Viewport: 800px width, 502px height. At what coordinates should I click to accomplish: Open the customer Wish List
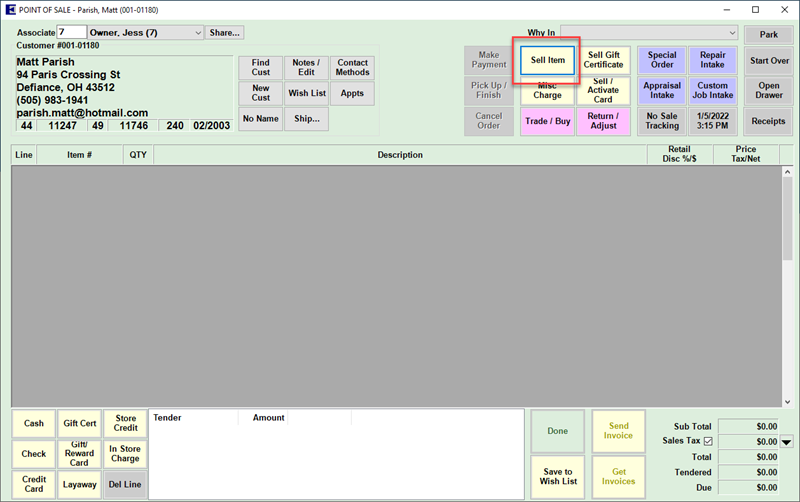pos(307,93)
